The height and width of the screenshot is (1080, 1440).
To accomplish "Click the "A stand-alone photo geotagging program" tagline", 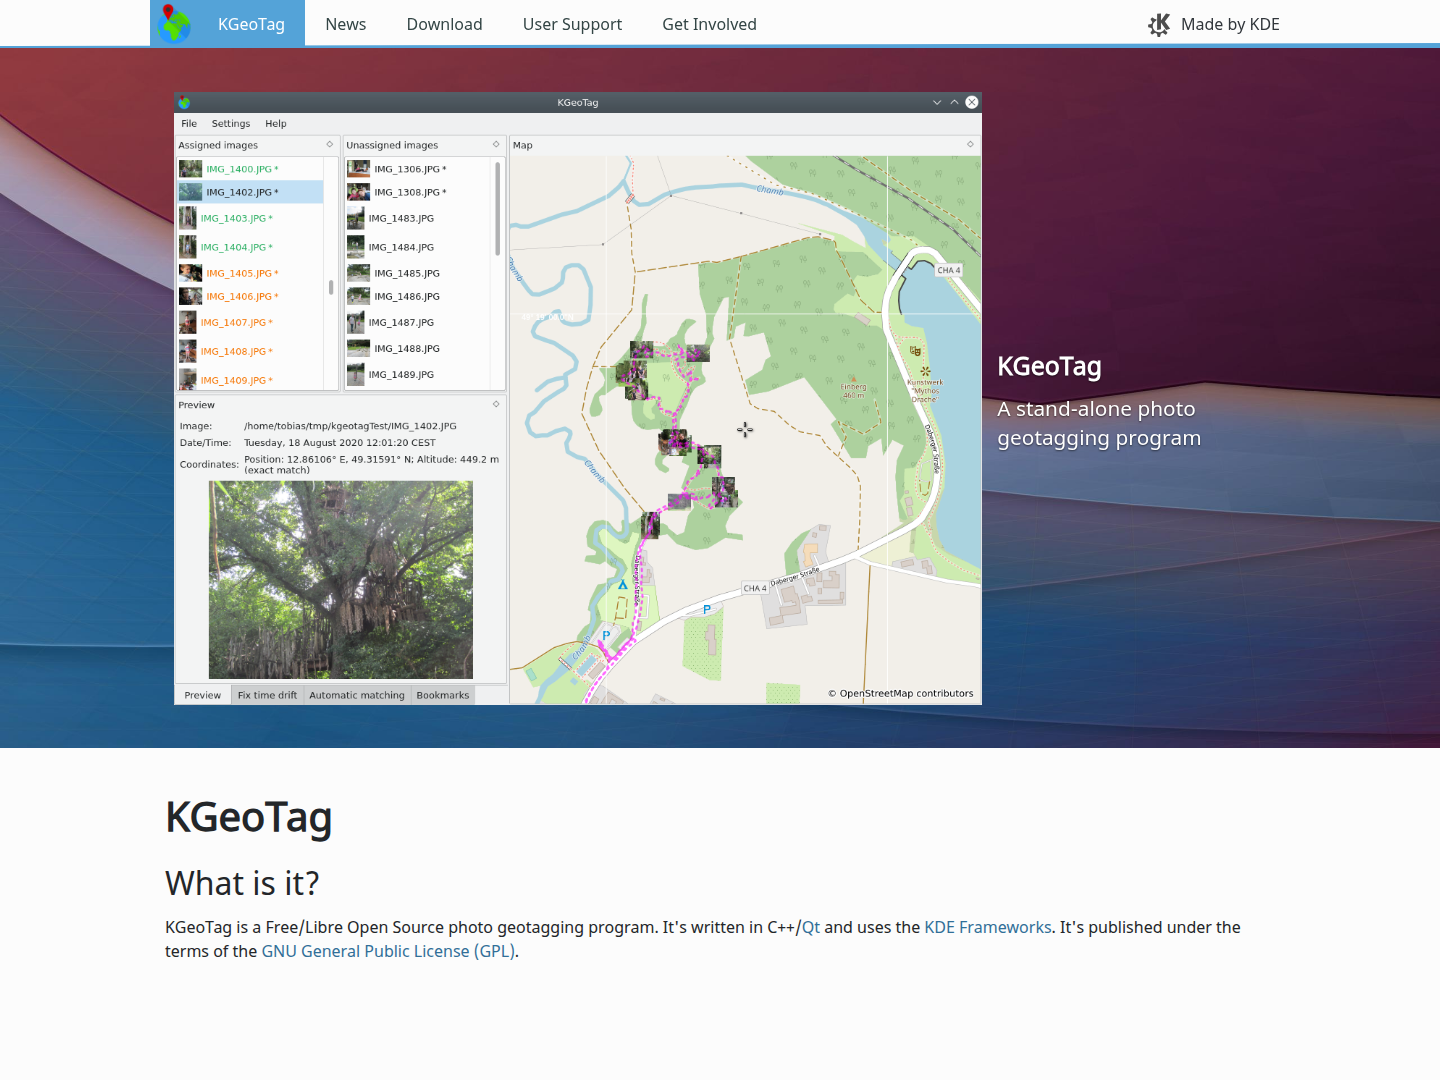I will pos(1099,423).
